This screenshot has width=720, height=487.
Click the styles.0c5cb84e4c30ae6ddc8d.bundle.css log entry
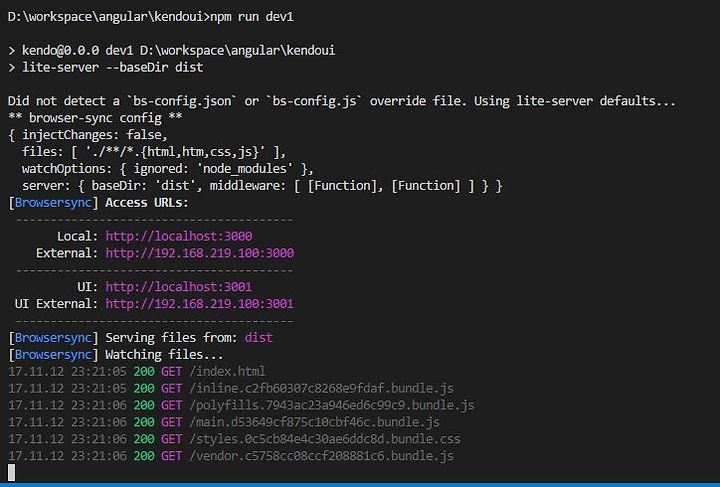(234, 439)
